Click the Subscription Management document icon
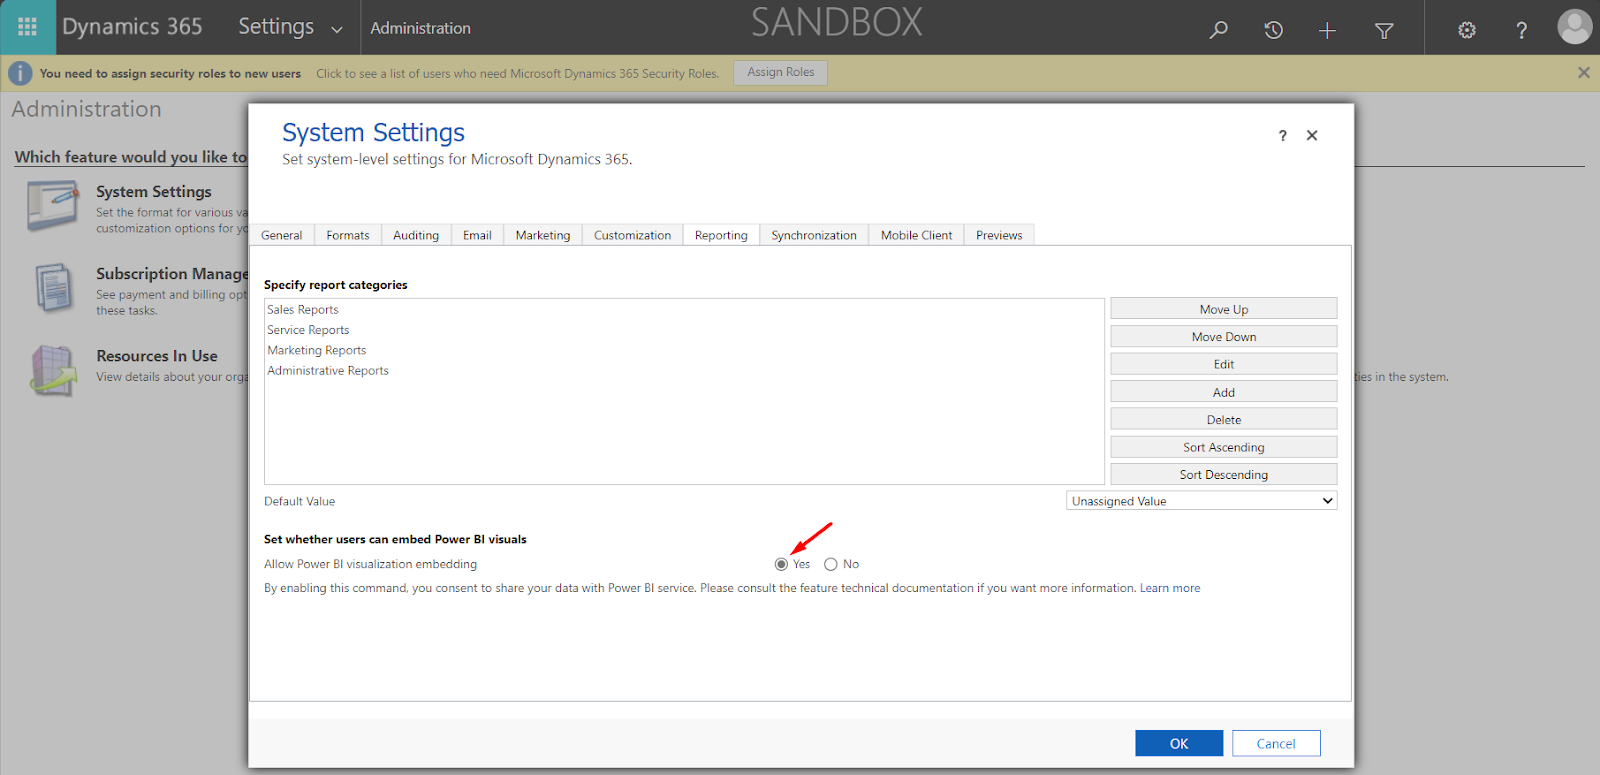Screen dimensions: 1600x775 click(54, 288)
